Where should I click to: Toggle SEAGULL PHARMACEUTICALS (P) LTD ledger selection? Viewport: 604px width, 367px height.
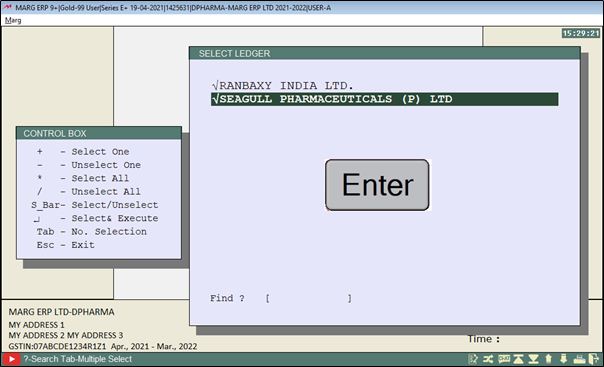coord(384,99)
